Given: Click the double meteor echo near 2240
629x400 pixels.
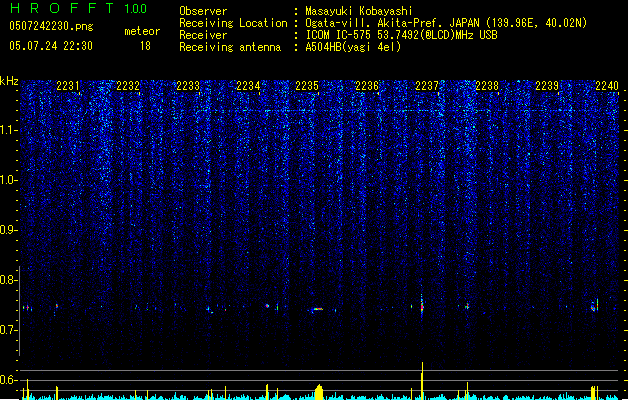Looking at the screenshot, I should tap(595, 306).
